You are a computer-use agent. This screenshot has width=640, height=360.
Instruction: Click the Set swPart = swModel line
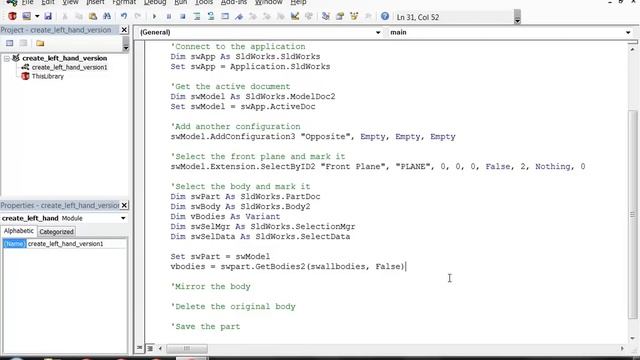[220, 257]
